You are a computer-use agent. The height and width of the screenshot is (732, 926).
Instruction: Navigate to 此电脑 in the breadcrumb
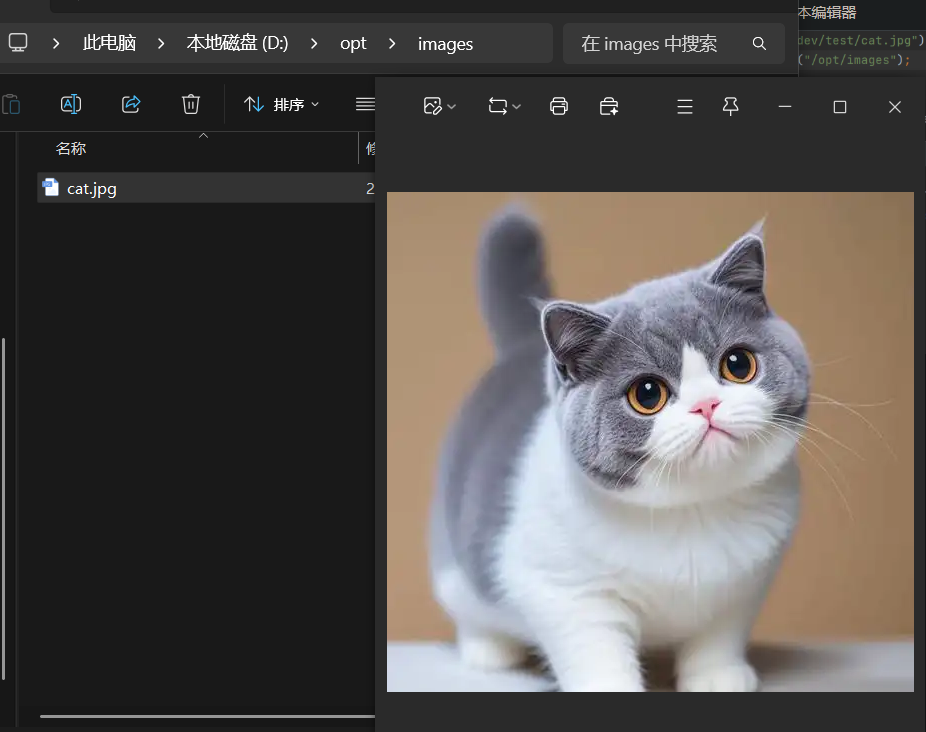pyautogui.click(x=110, y=43)
